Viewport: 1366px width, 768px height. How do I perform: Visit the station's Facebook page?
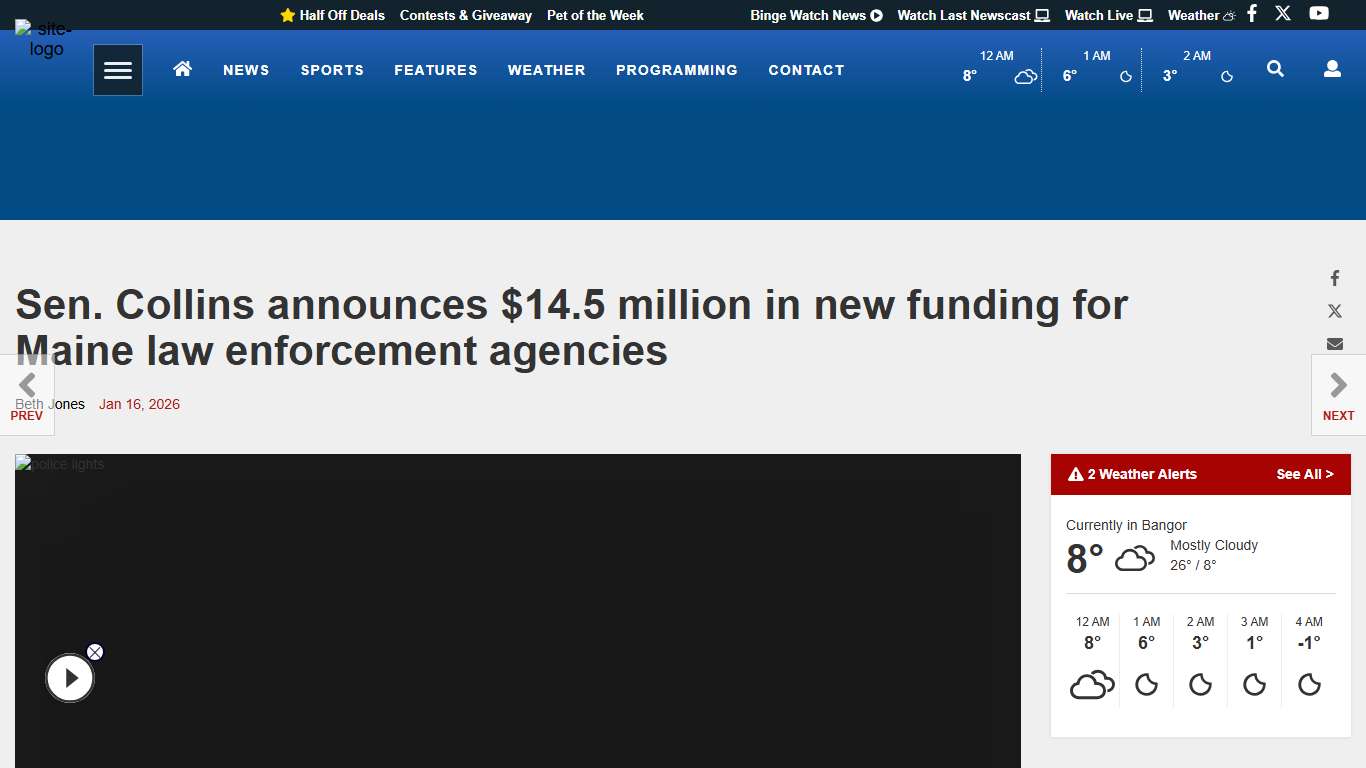(x=1251, y=14)
